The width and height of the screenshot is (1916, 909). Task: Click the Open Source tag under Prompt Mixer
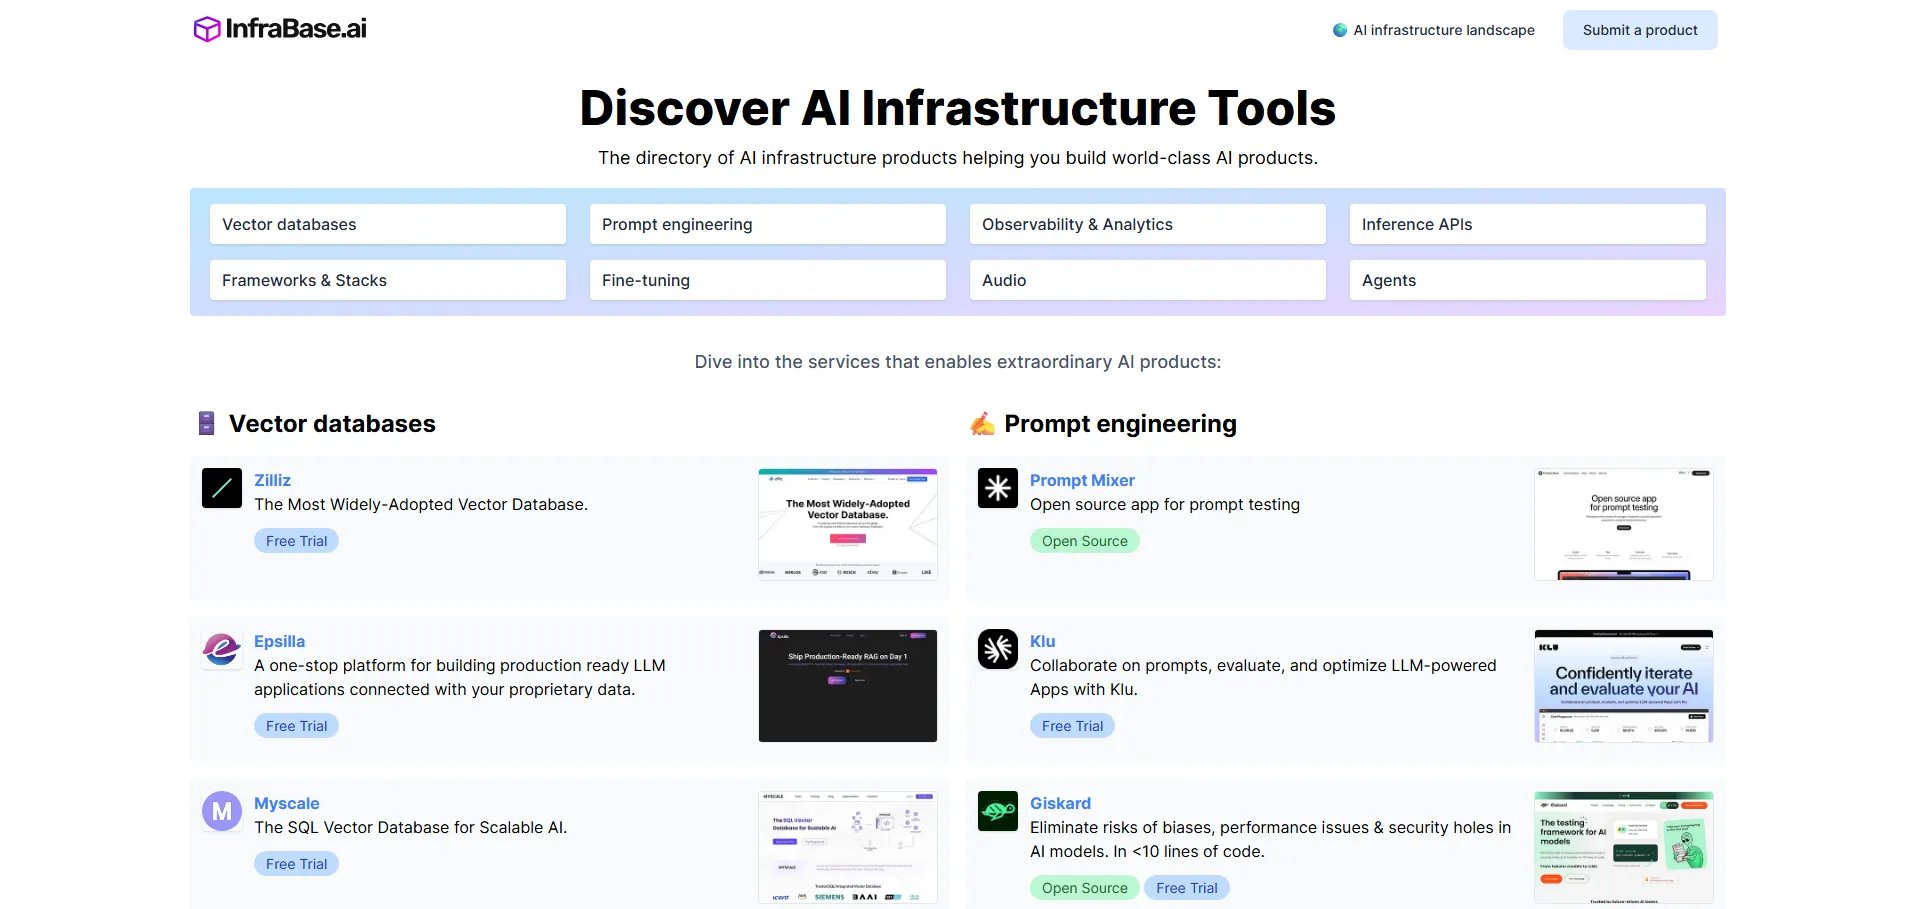click(1084, 541)
